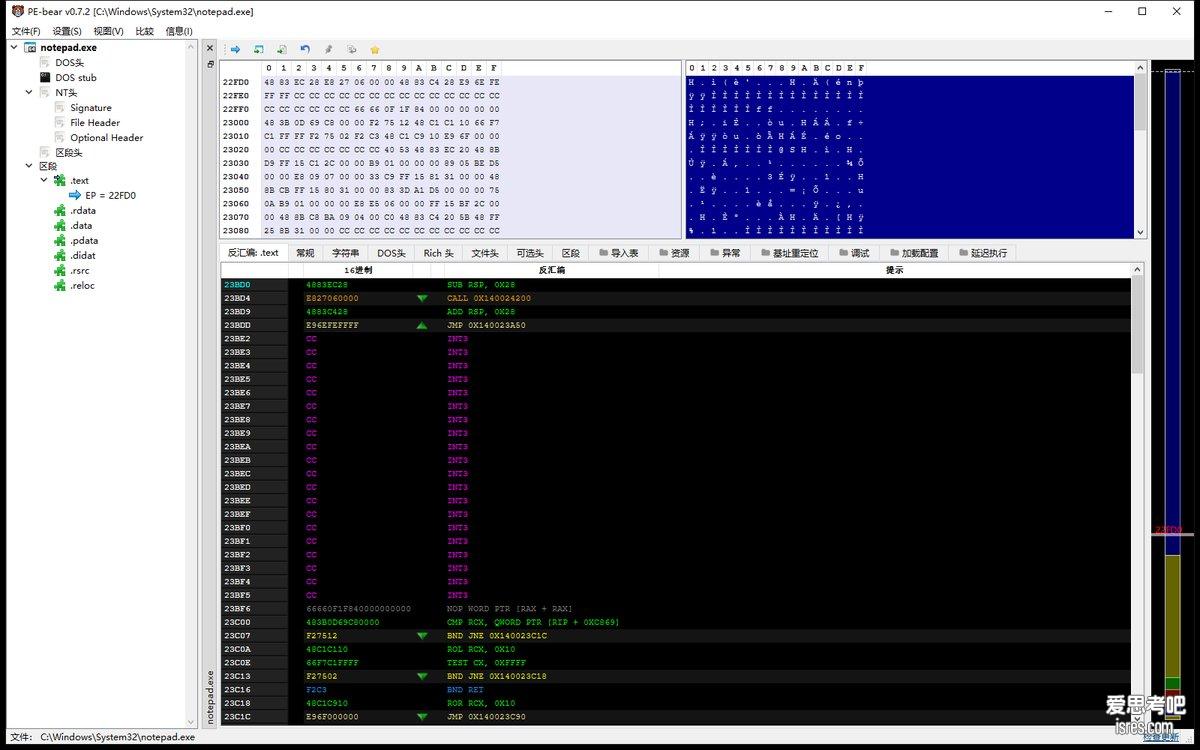Click the .didat section puzzle icon
The image size is (1200, 750).
[x=60, y=255]
